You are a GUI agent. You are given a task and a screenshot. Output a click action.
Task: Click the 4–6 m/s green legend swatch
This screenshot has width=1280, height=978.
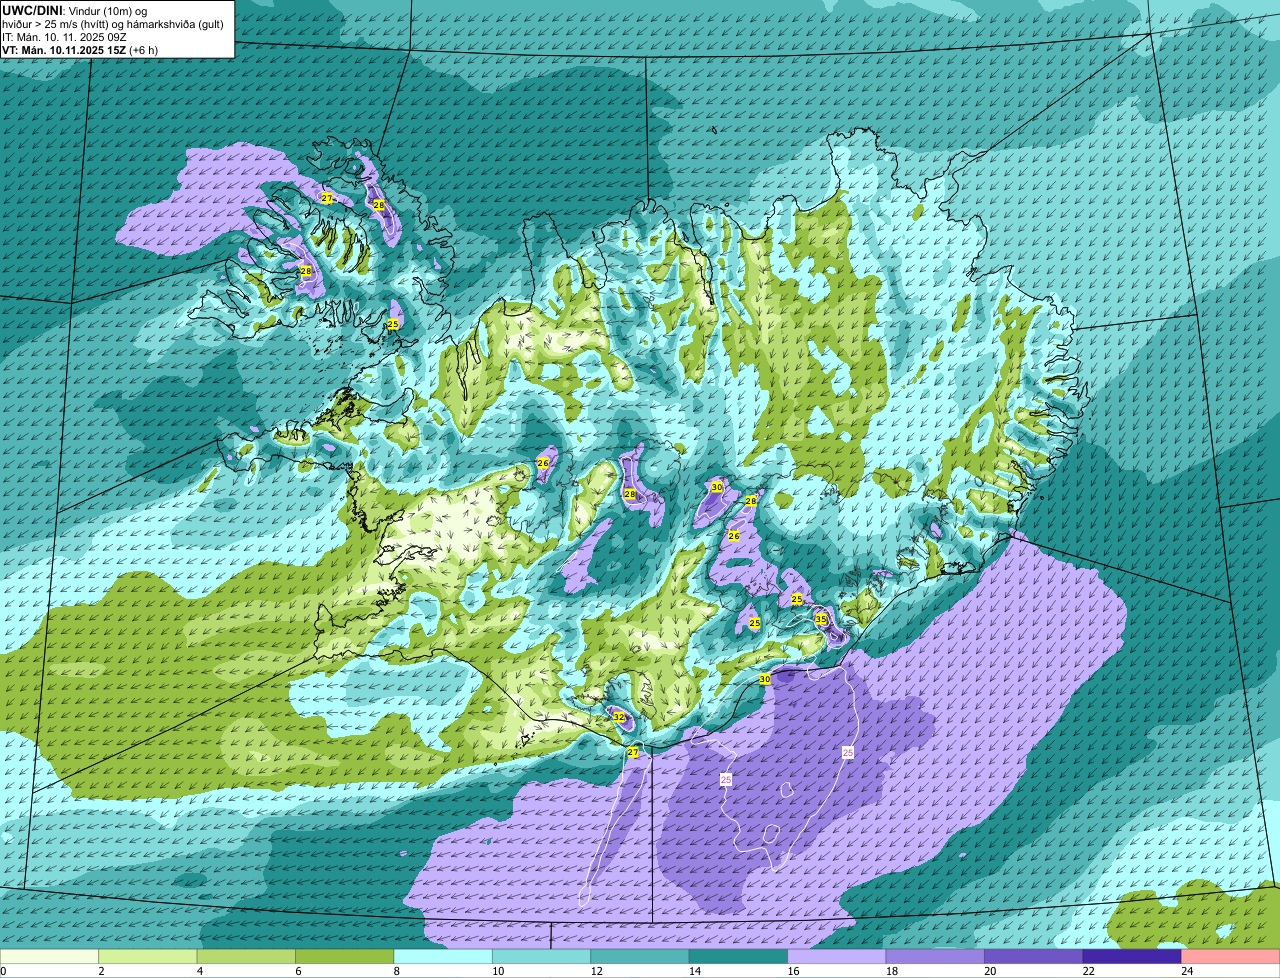click(x=247, y=956)
